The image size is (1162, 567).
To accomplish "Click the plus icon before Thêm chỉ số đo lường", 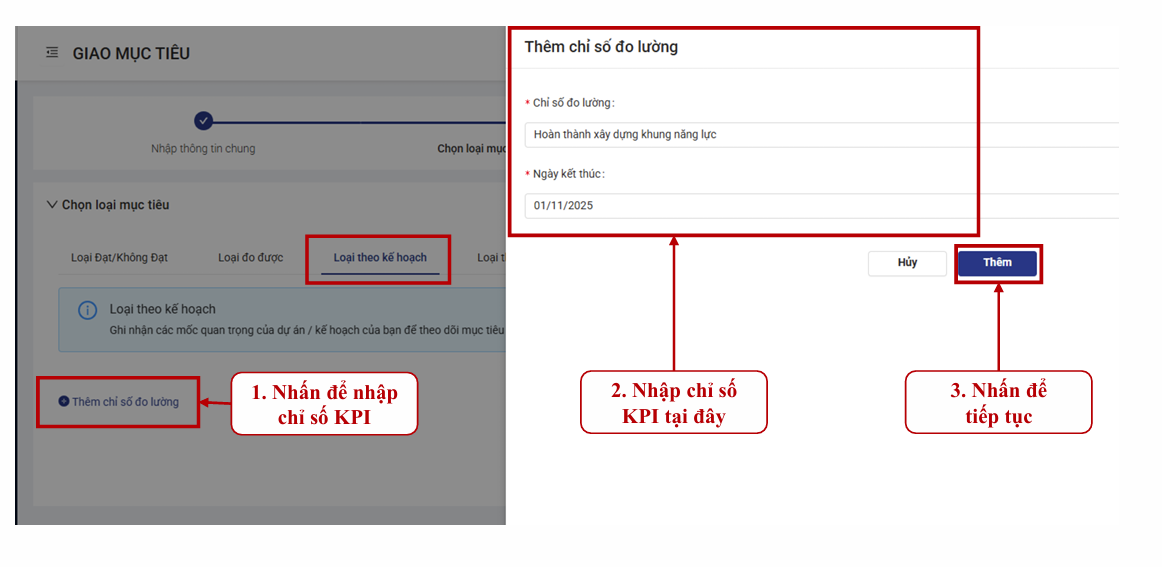I will pos(64,402).
